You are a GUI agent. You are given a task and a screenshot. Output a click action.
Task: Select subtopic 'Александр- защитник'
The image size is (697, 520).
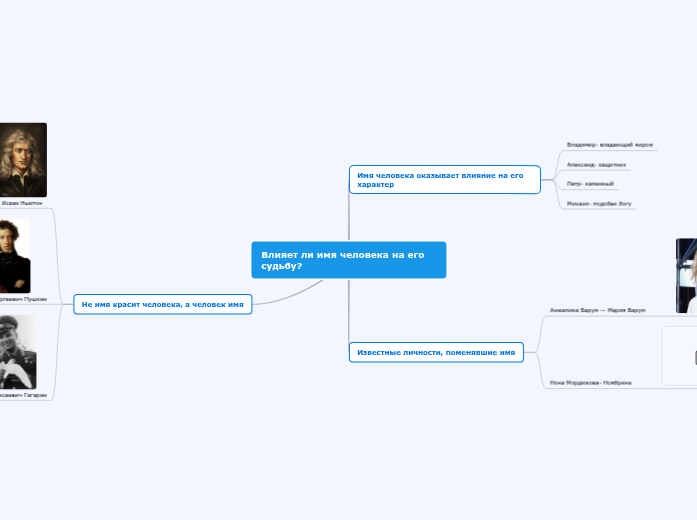(596, 164)
